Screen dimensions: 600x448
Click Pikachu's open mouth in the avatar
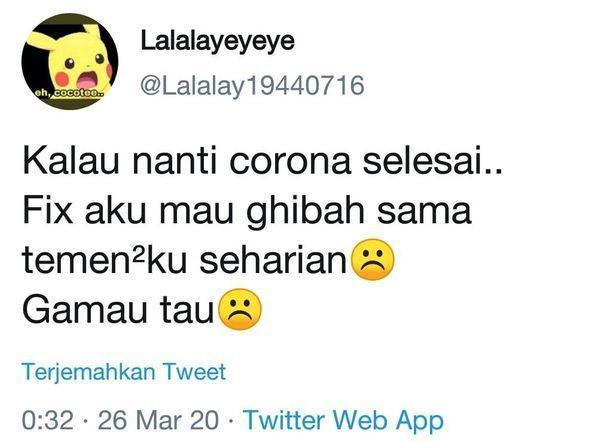pyautogui.click(x=88, y=79)
